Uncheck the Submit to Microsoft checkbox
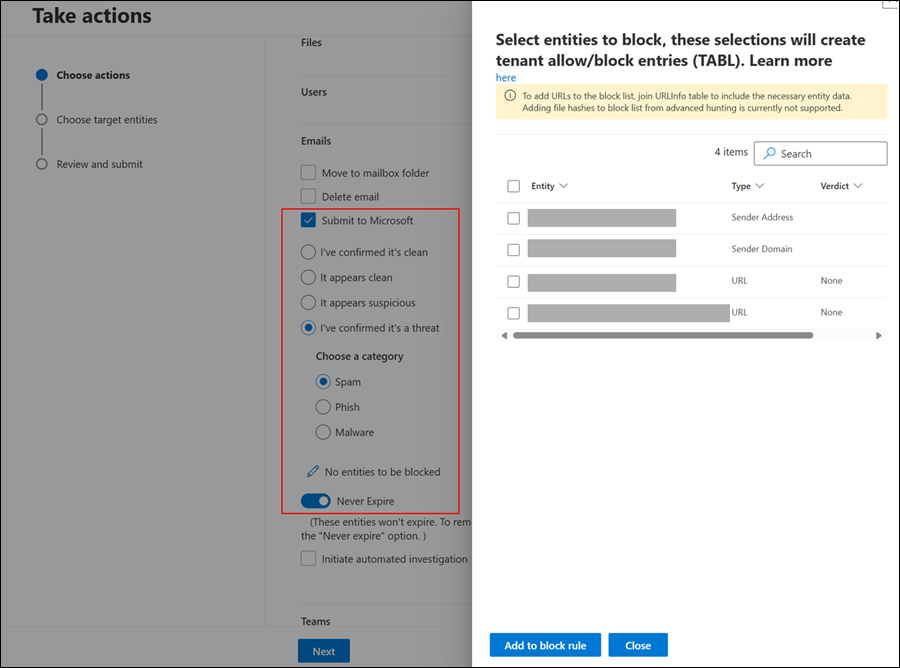 coord(309,220)
